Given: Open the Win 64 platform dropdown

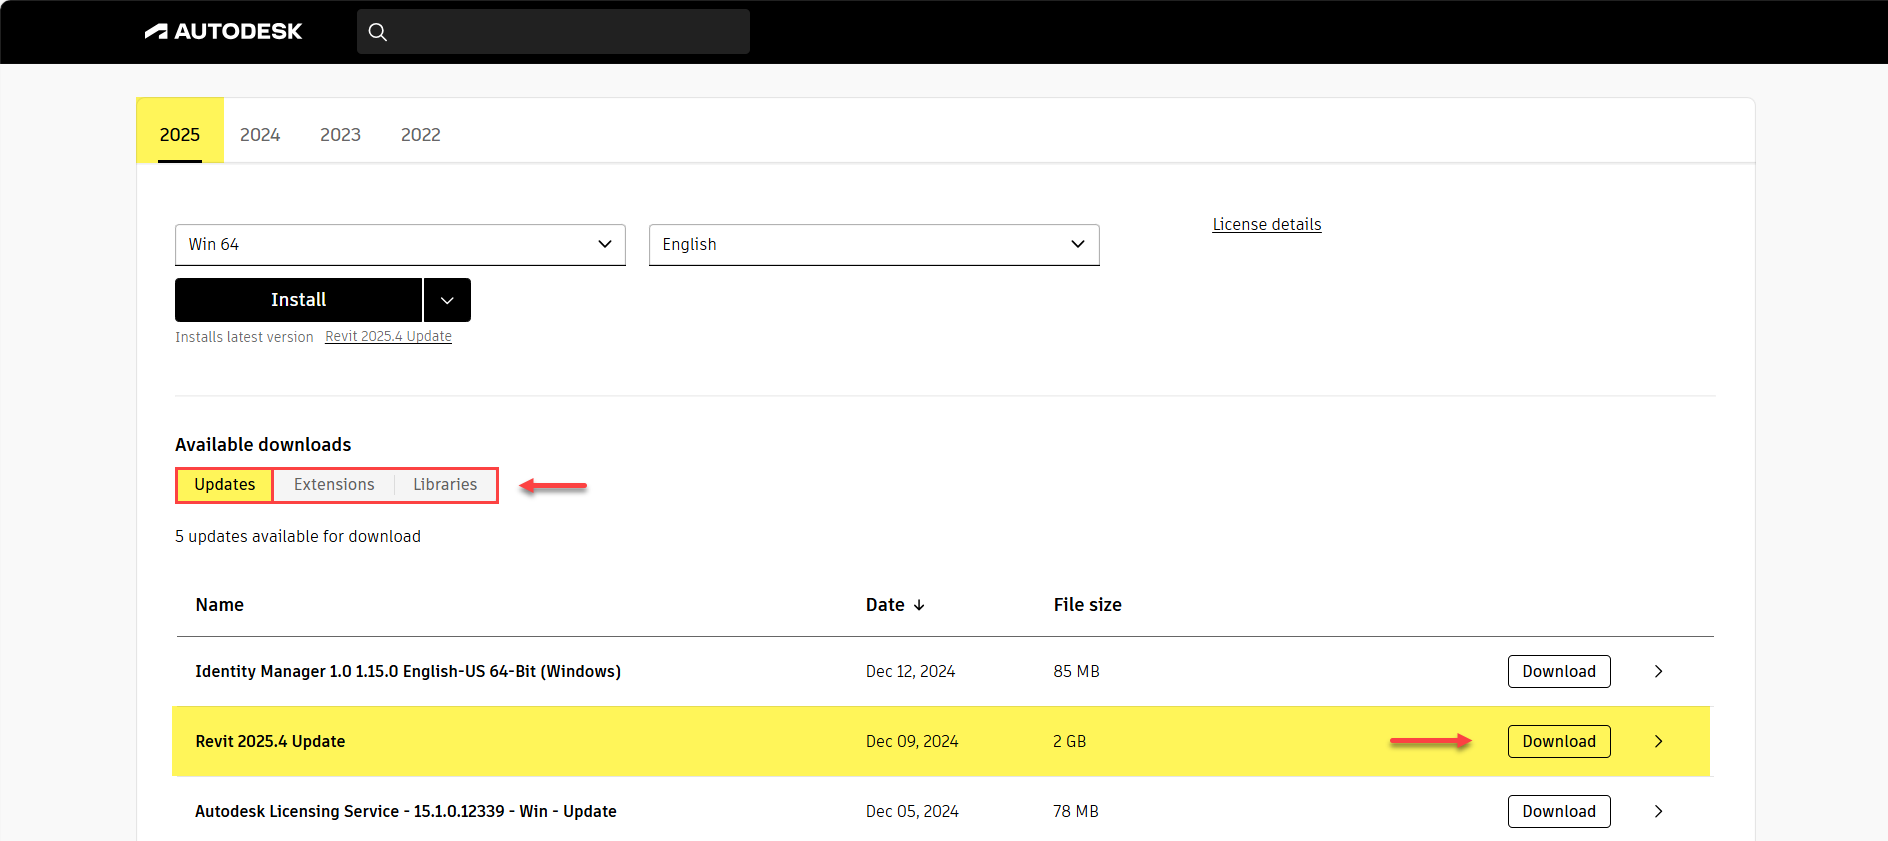Looking at the screenshot, I should (400, 245).
